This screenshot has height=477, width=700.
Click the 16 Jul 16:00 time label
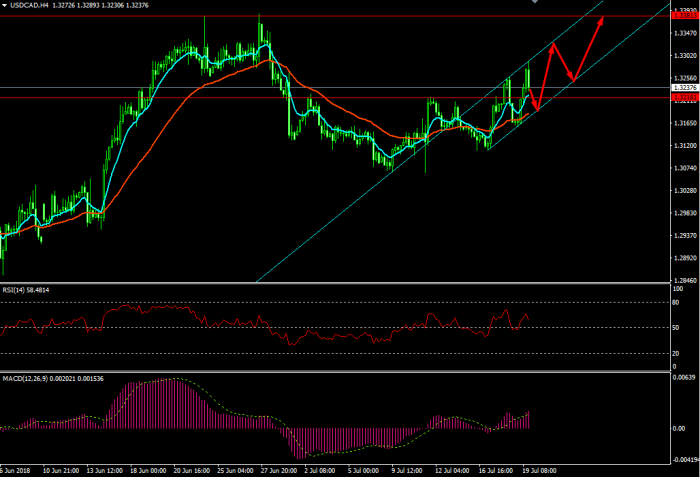(496, 471)
